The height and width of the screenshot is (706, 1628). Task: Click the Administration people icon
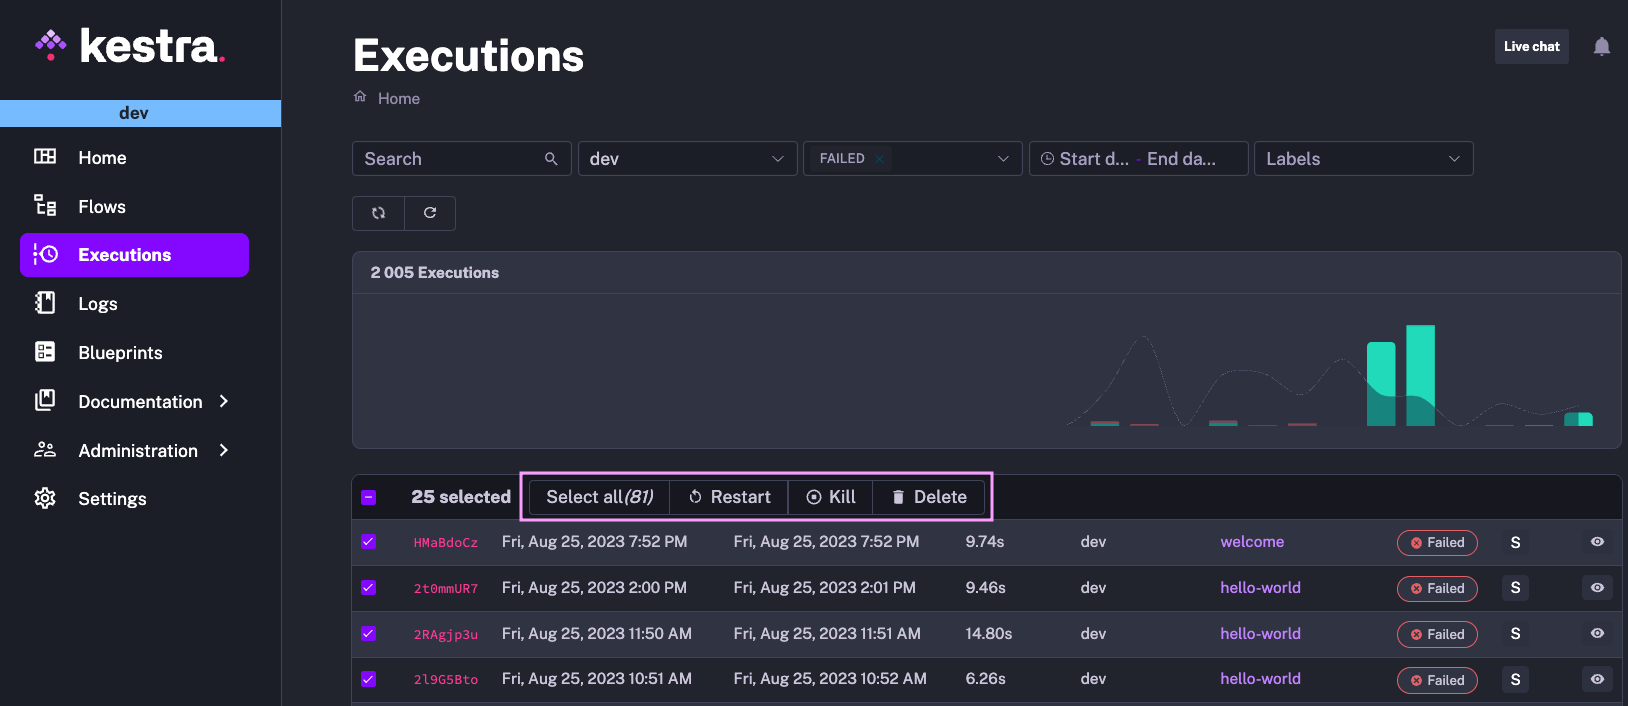pyautogui.click(x=45, y=449)
